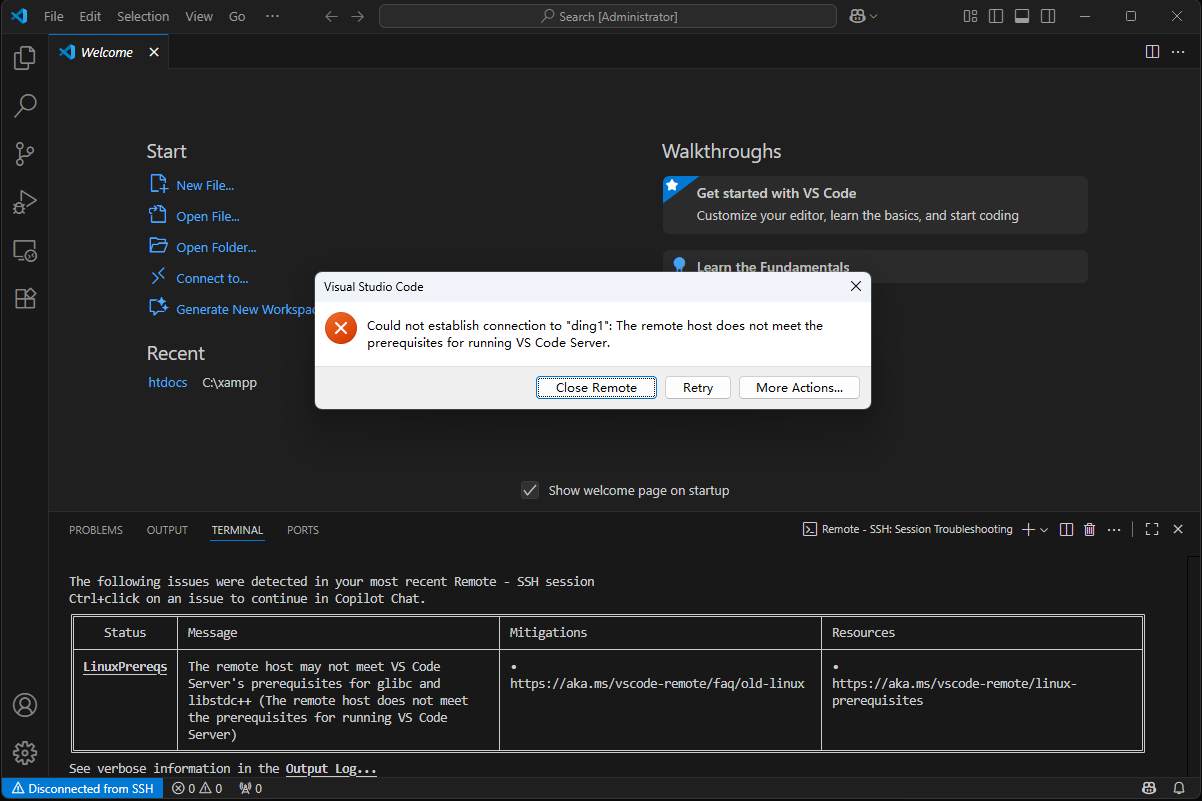Select the TERMINAL tab
Screen dimensions: 1202x801
(x=237, y=530)
